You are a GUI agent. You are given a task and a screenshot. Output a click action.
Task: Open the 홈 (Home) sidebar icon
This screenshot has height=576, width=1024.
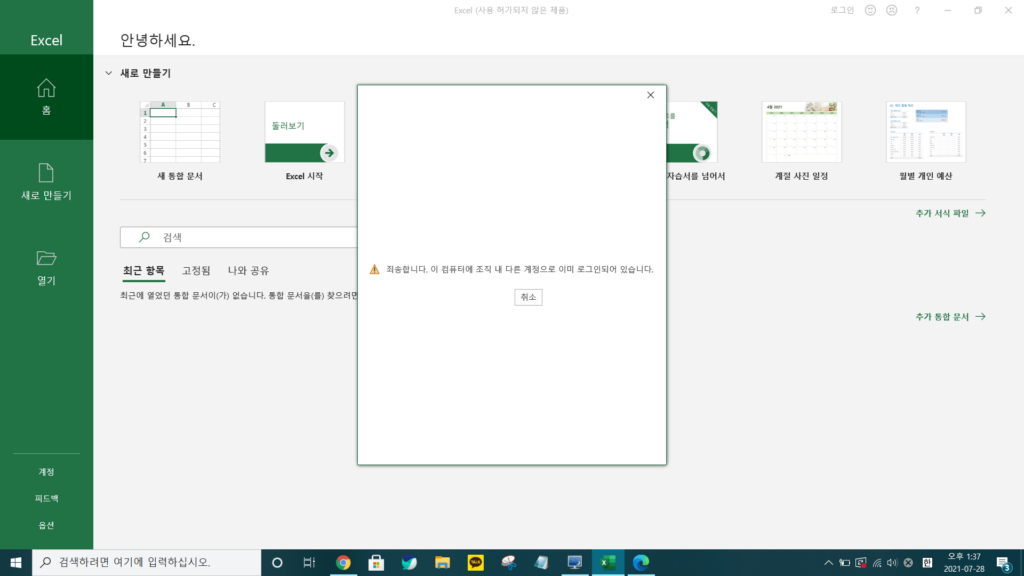pos(46,95)
